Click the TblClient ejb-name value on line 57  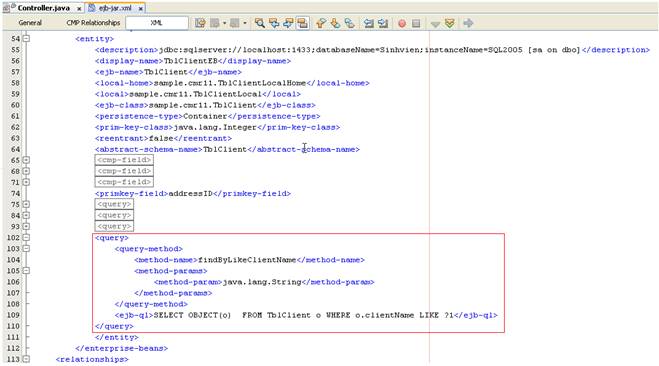point(166,72)
